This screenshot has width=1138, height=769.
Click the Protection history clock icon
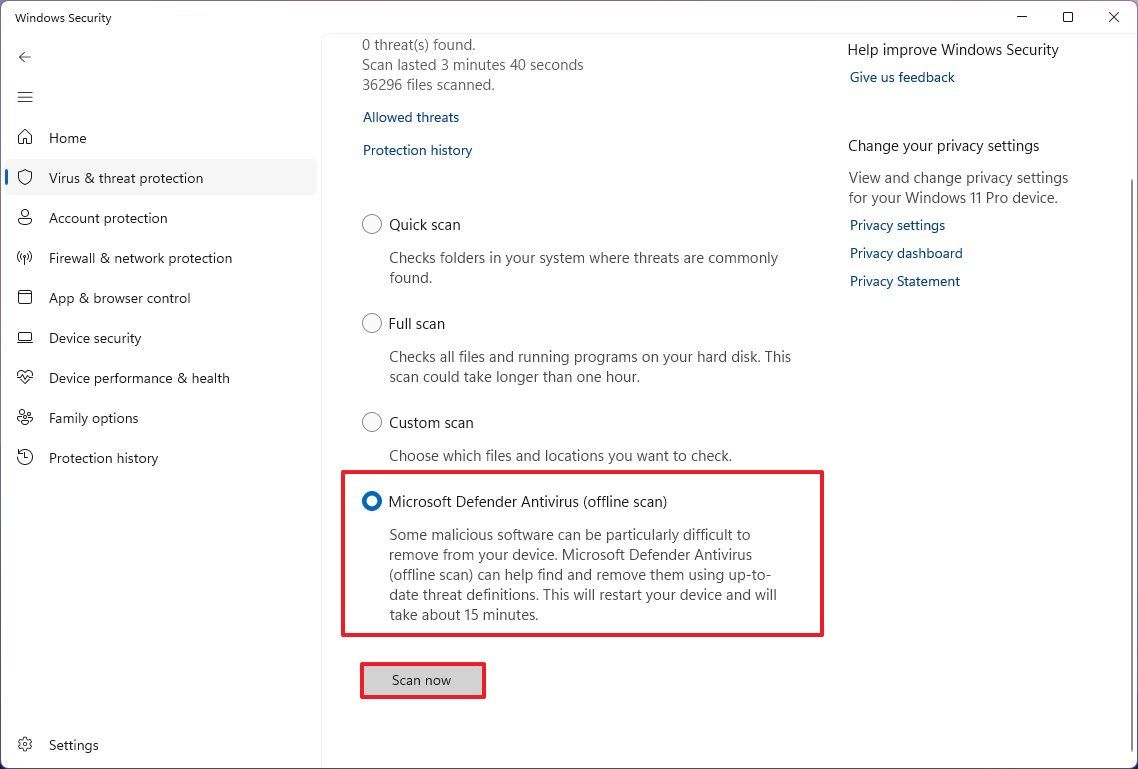[x=24, y=457]
